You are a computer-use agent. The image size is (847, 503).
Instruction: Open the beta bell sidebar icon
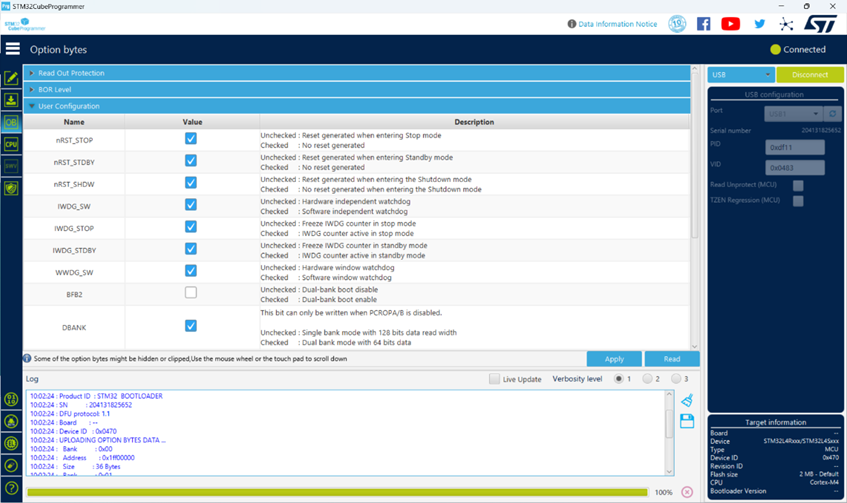coord(11,421)
